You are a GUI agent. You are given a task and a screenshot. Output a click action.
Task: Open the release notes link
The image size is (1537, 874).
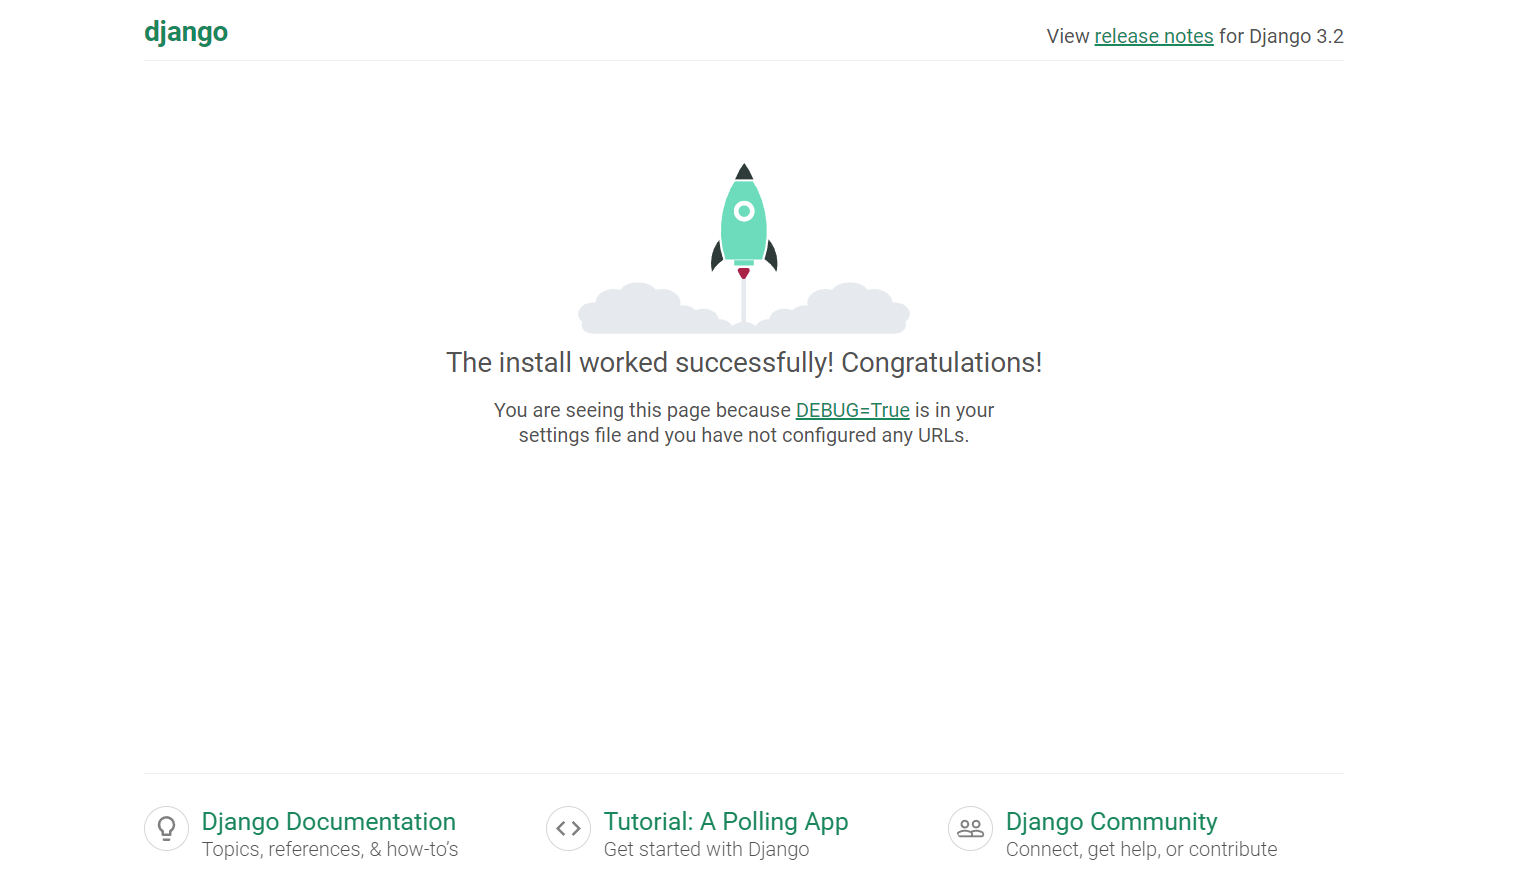tap(1154, 36)
